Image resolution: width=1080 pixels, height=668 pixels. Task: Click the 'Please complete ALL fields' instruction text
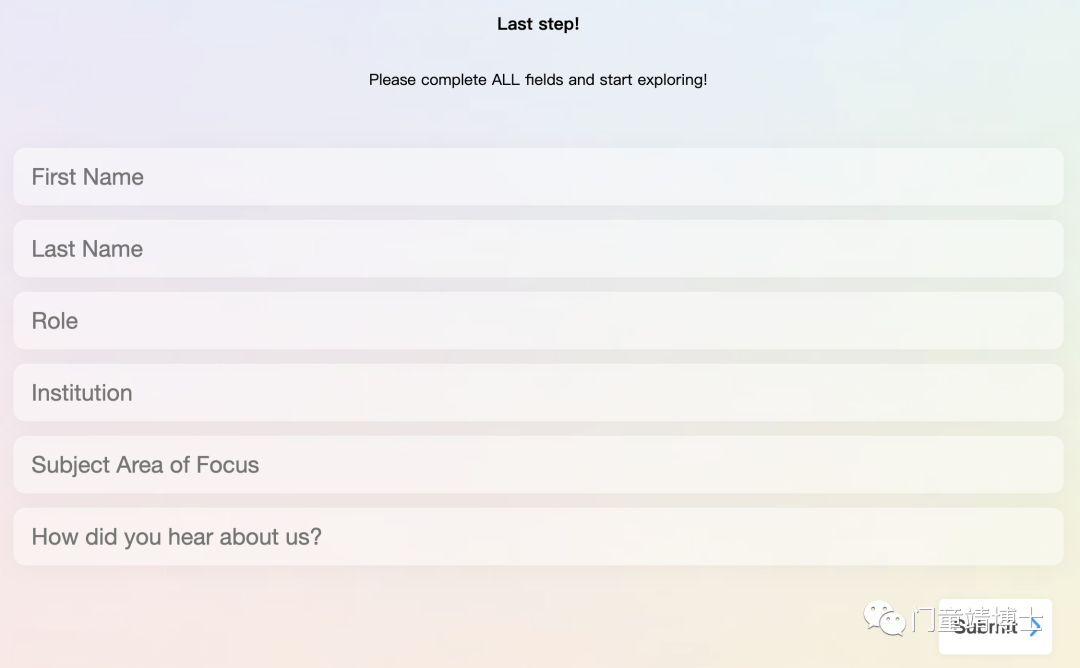538,80
